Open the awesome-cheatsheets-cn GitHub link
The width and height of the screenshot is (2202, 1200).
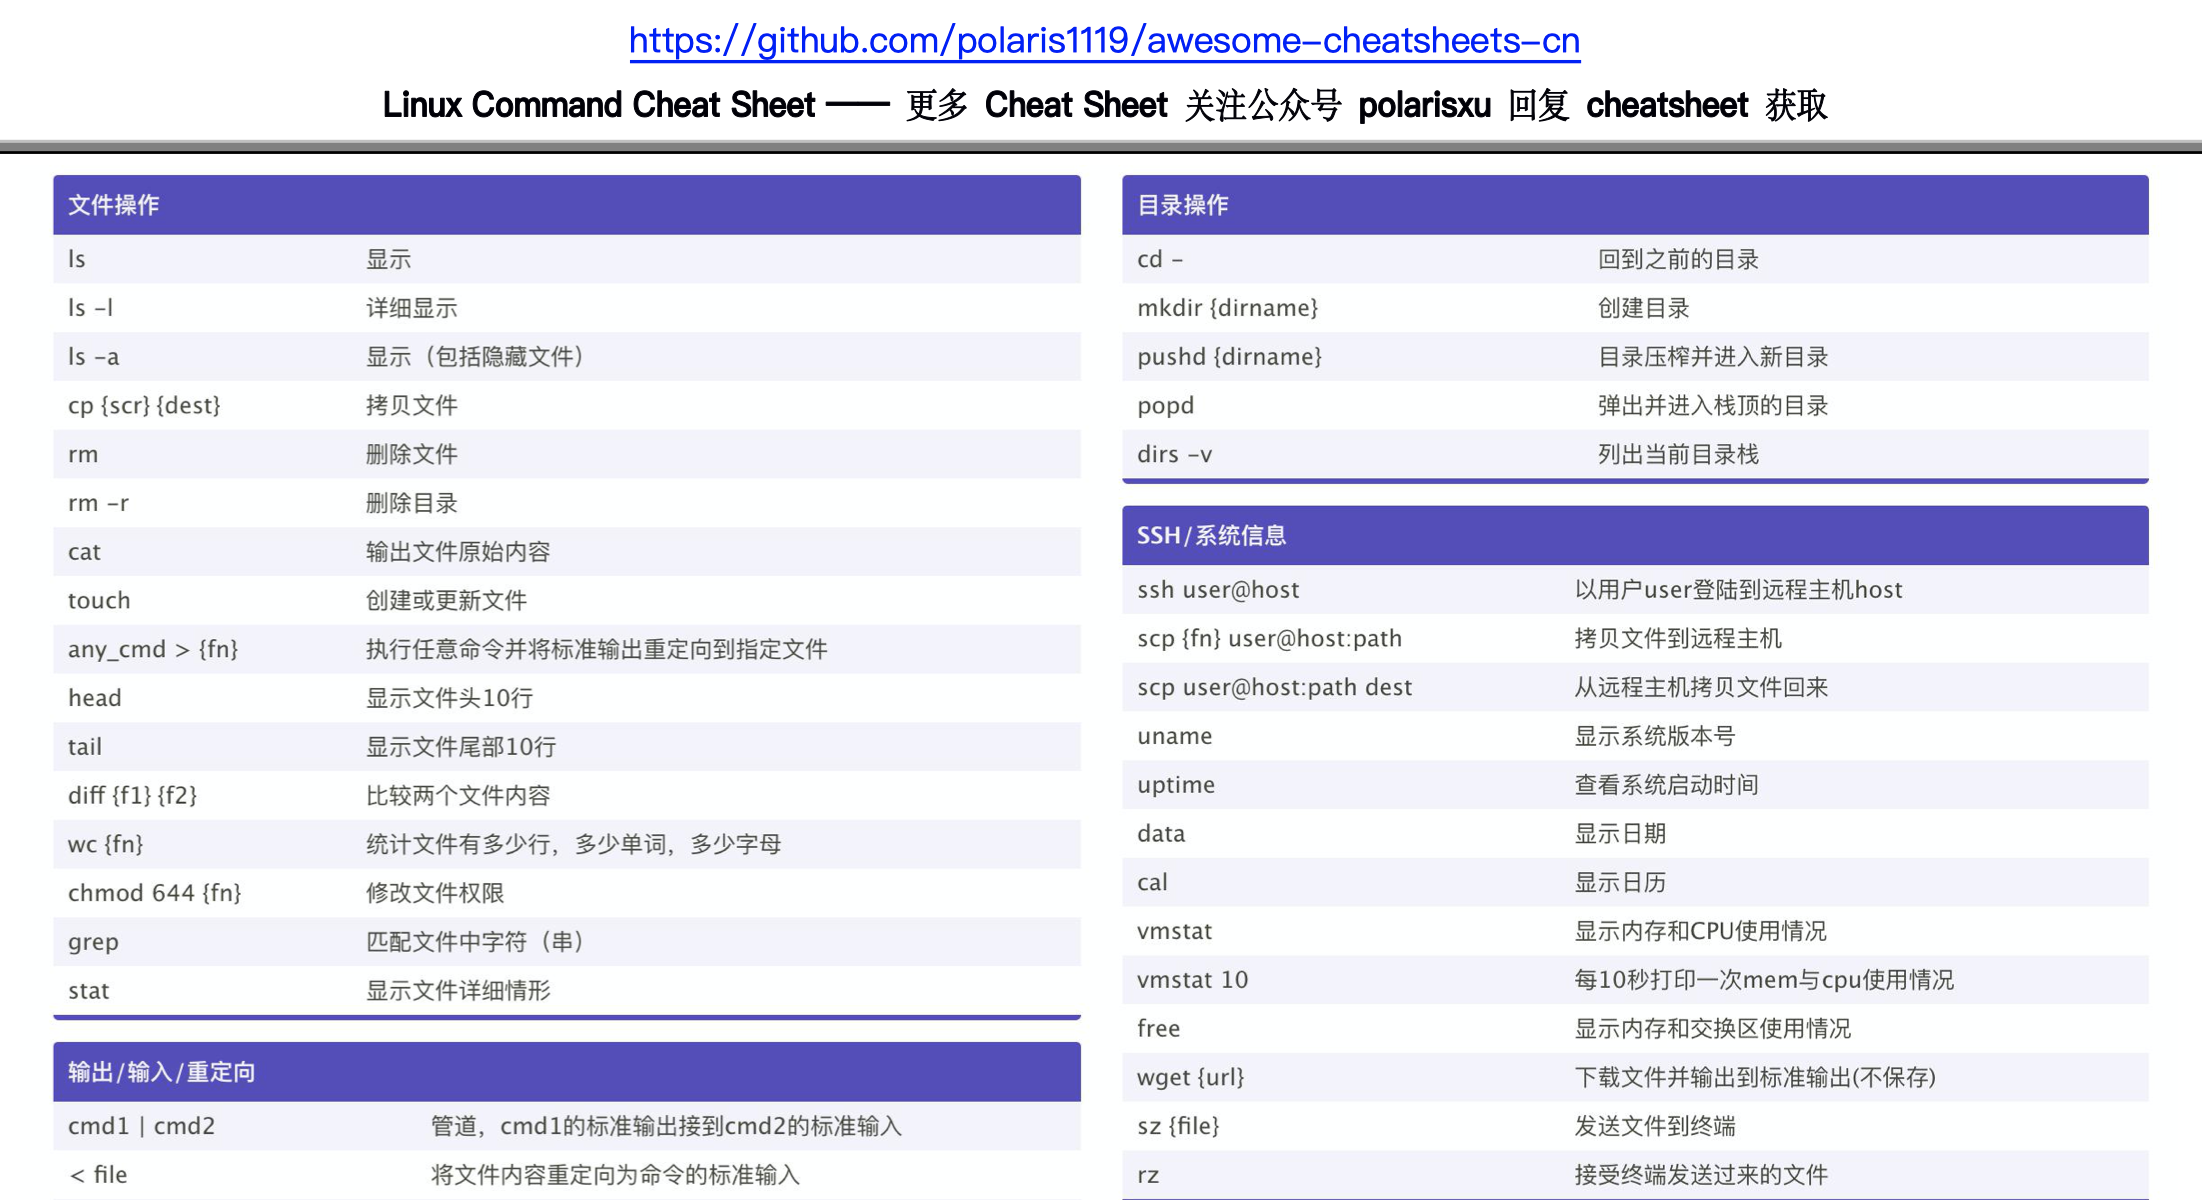[x=1104, y=41]
